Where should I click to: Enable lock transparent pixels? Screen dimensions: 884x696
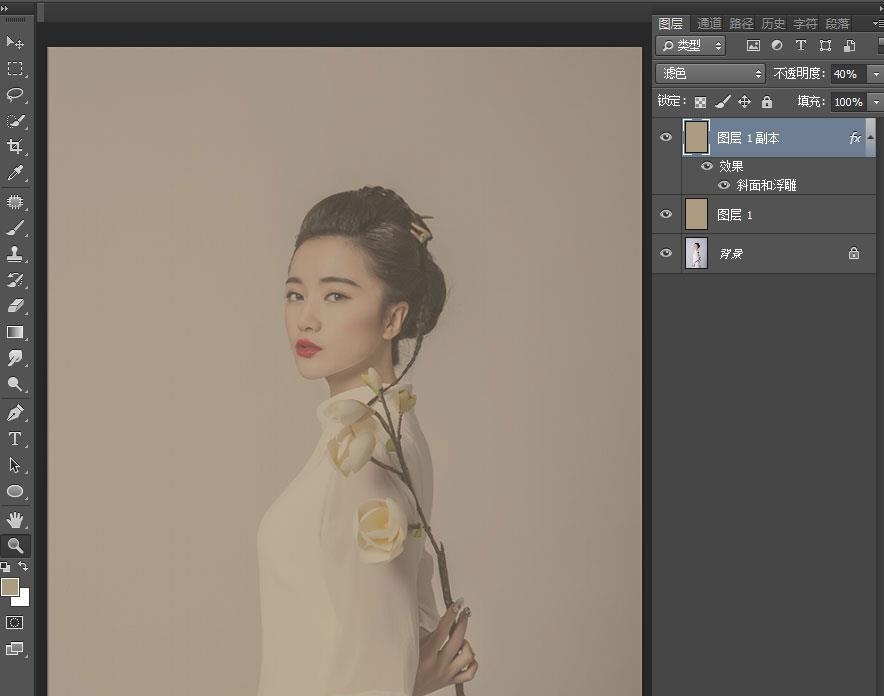[702, 101]
